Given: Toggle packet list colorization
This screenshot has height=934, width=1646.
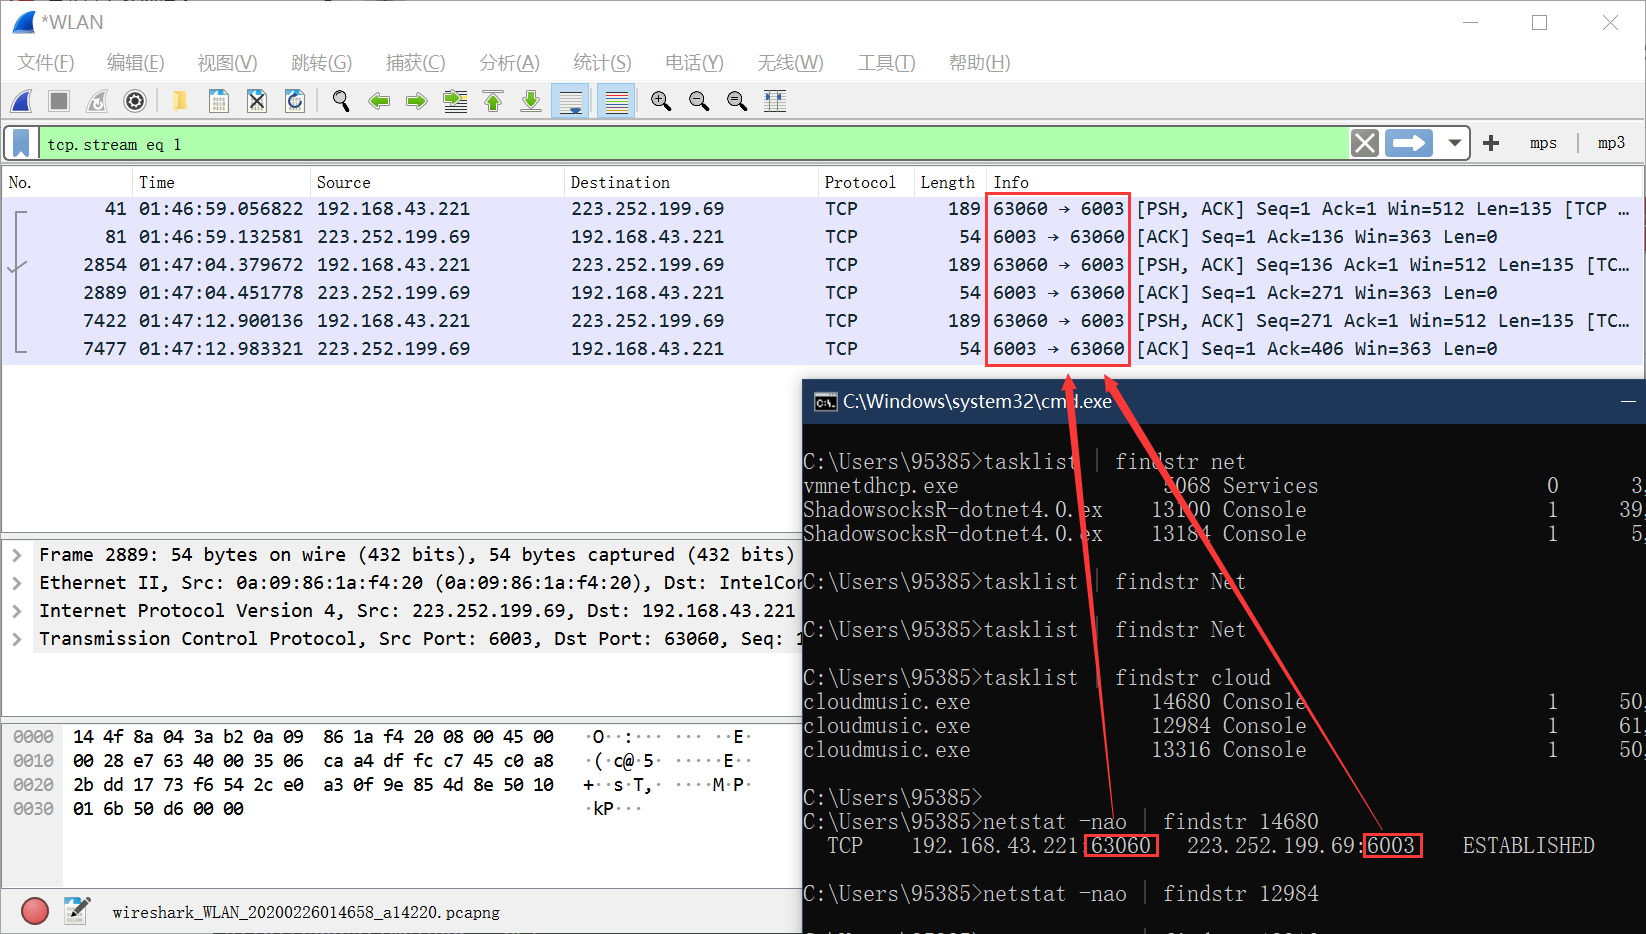Looking at the screenshot, I should tap(616, 101).
